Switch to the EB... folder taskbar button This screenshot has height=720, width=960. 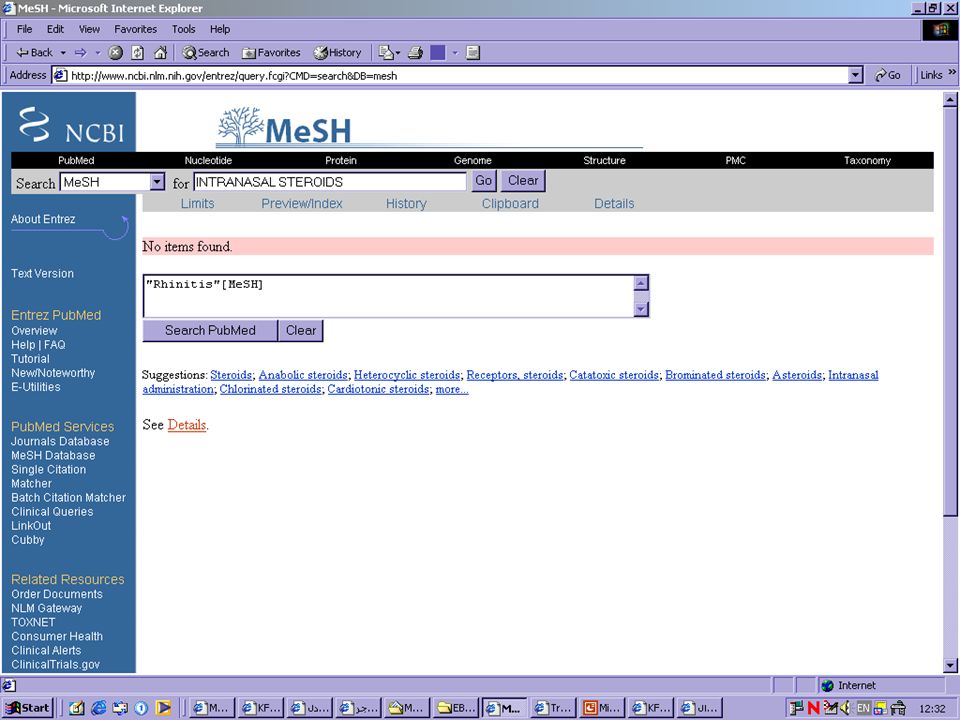[456, 708]
